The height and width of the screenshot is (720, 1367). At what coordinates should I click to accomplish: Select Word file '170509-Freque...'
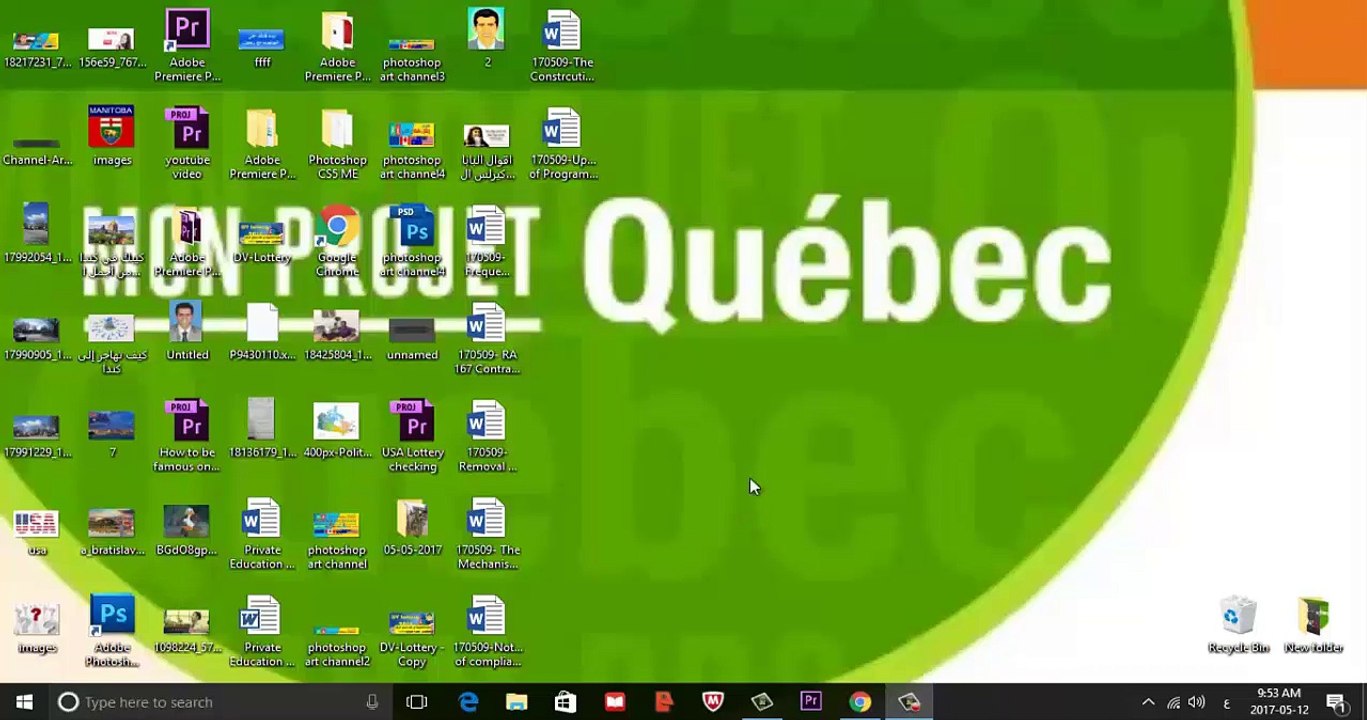pos(487,244)
